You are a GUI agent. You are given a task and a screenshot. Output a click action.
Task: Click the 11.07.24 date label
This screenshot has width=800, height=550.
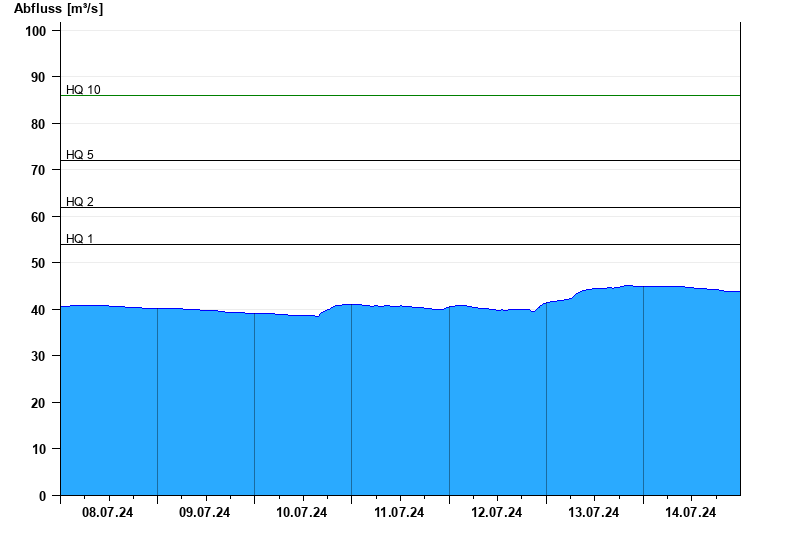coord(399,513)
